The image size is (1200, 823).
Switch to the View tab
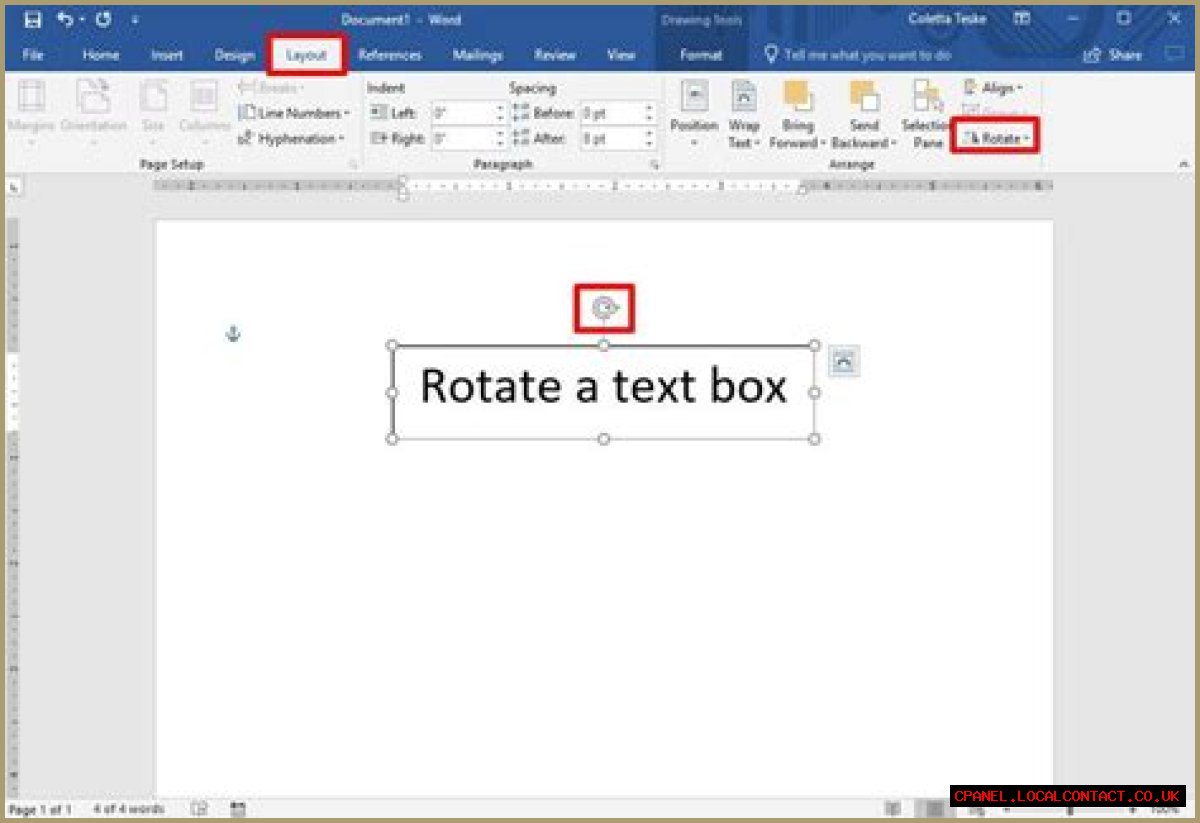click(621, 55)
